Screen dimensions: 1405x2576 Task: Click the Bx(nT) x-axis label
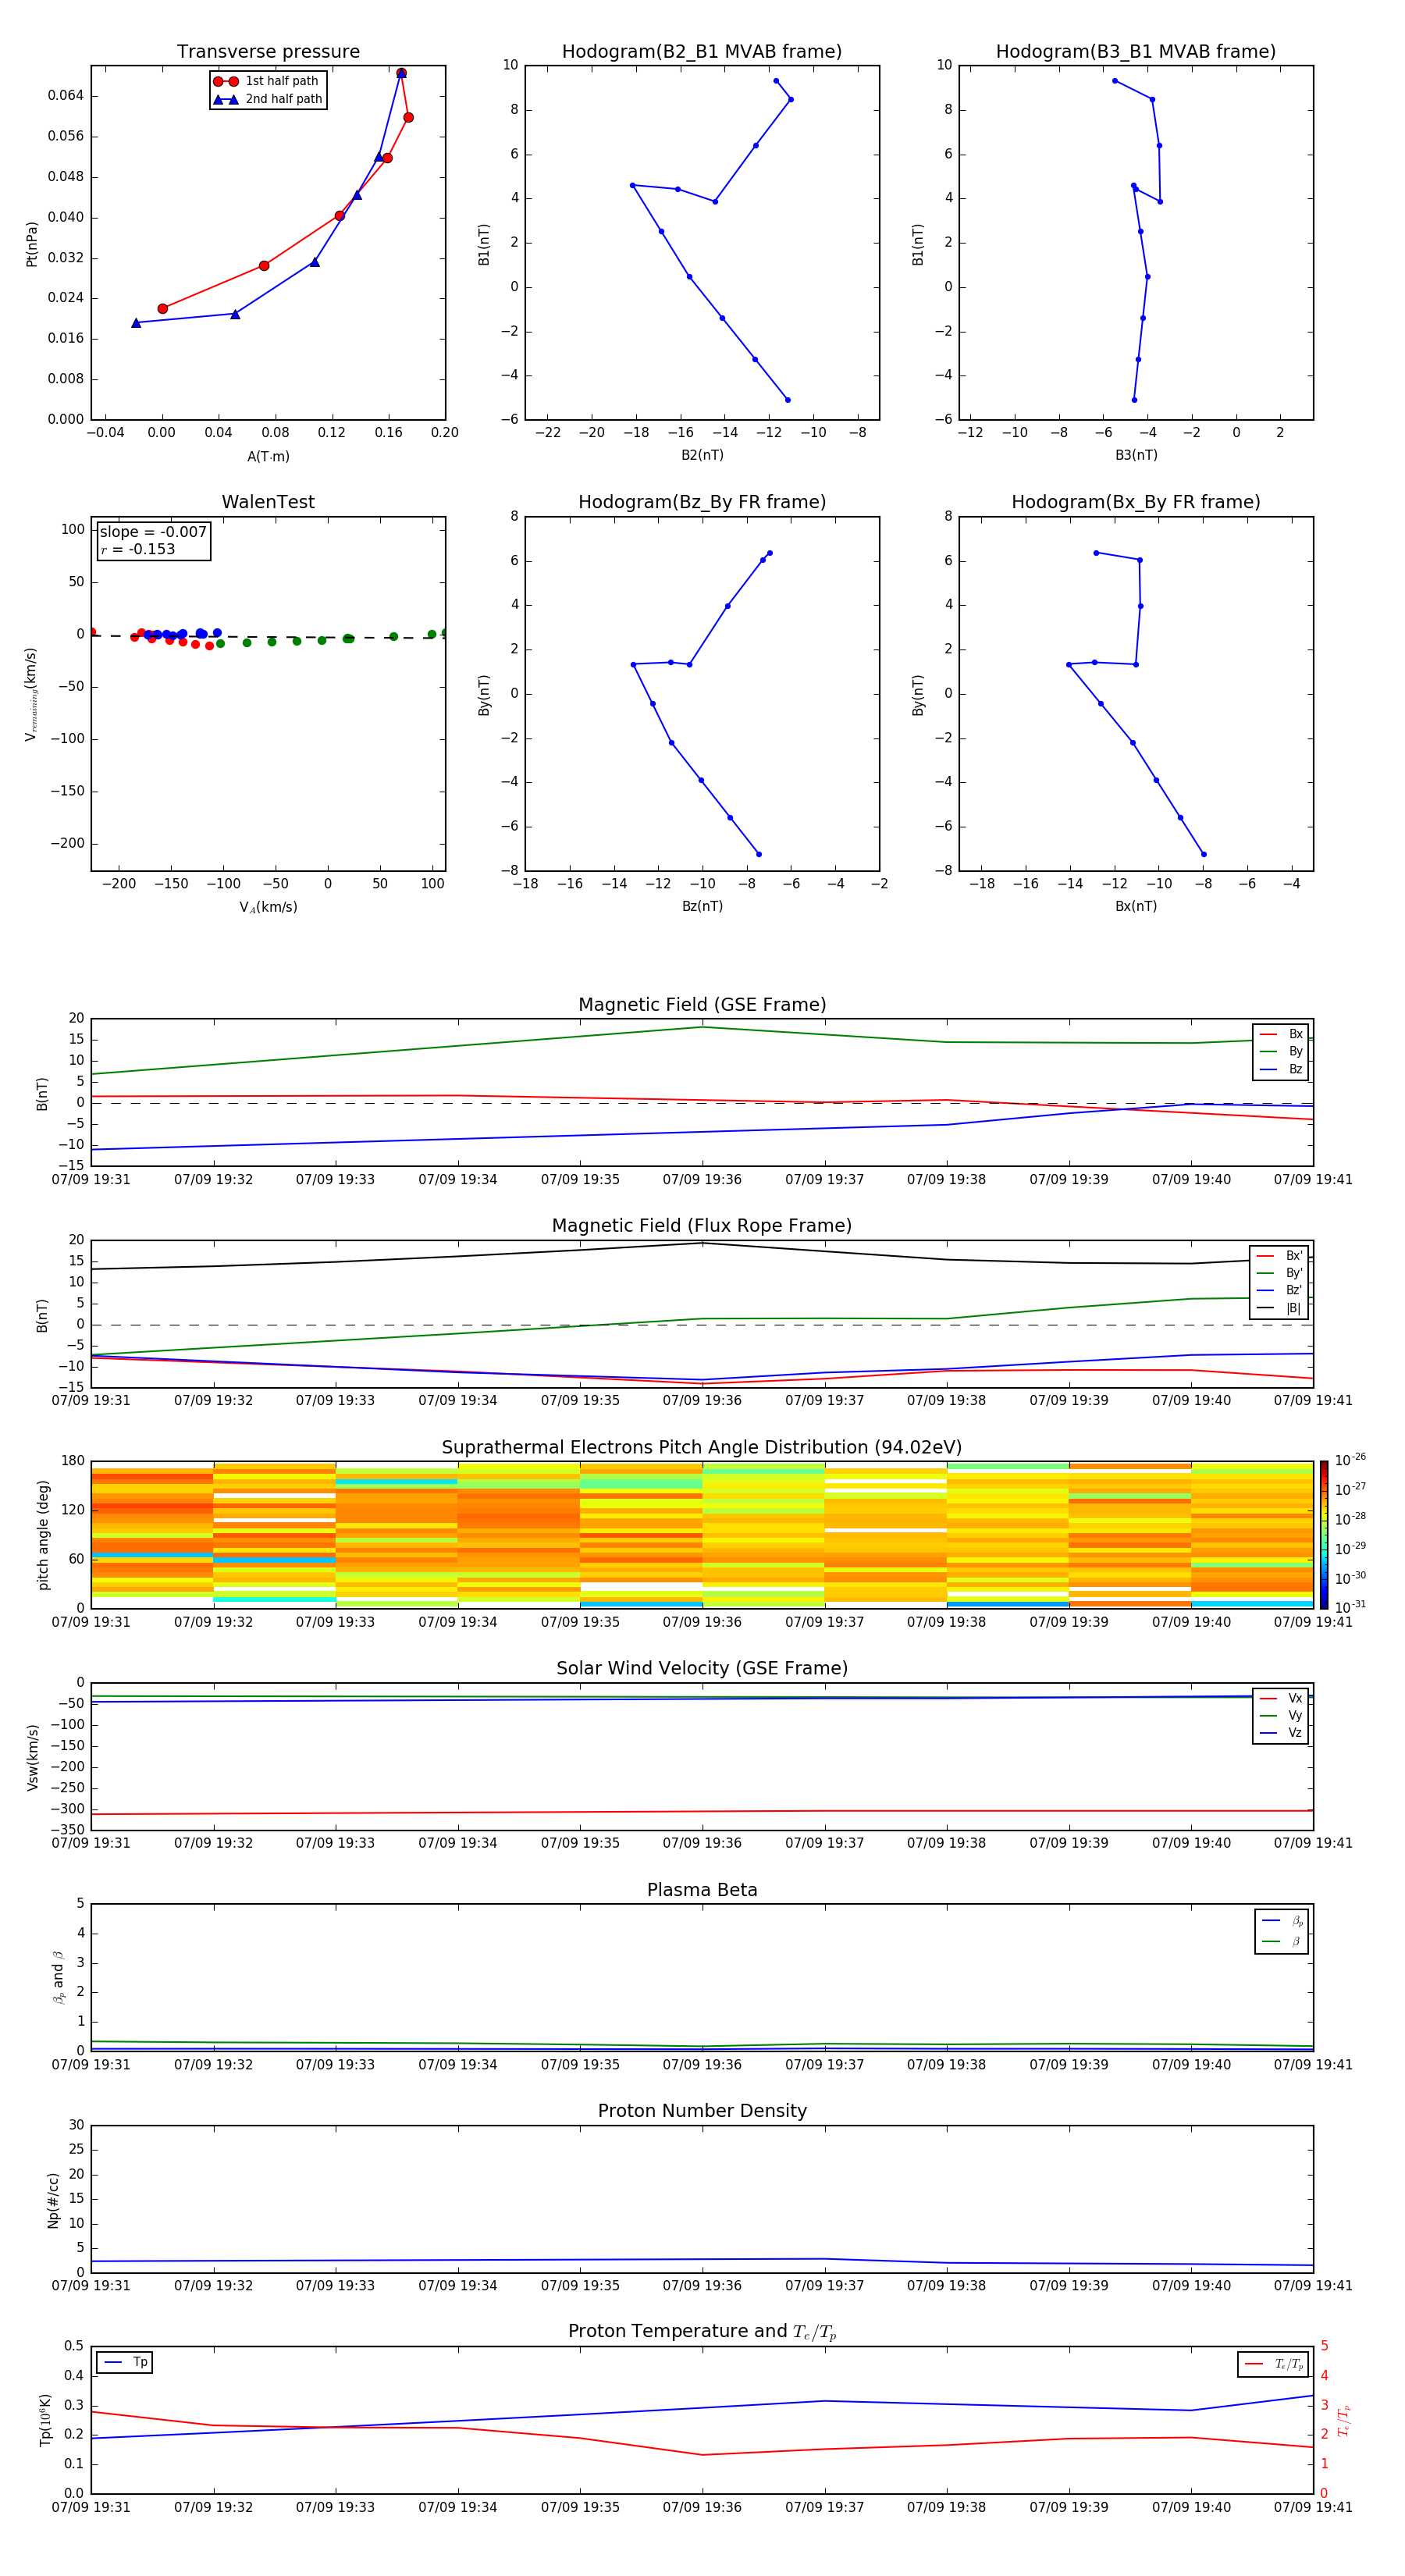pos(1136,906)
